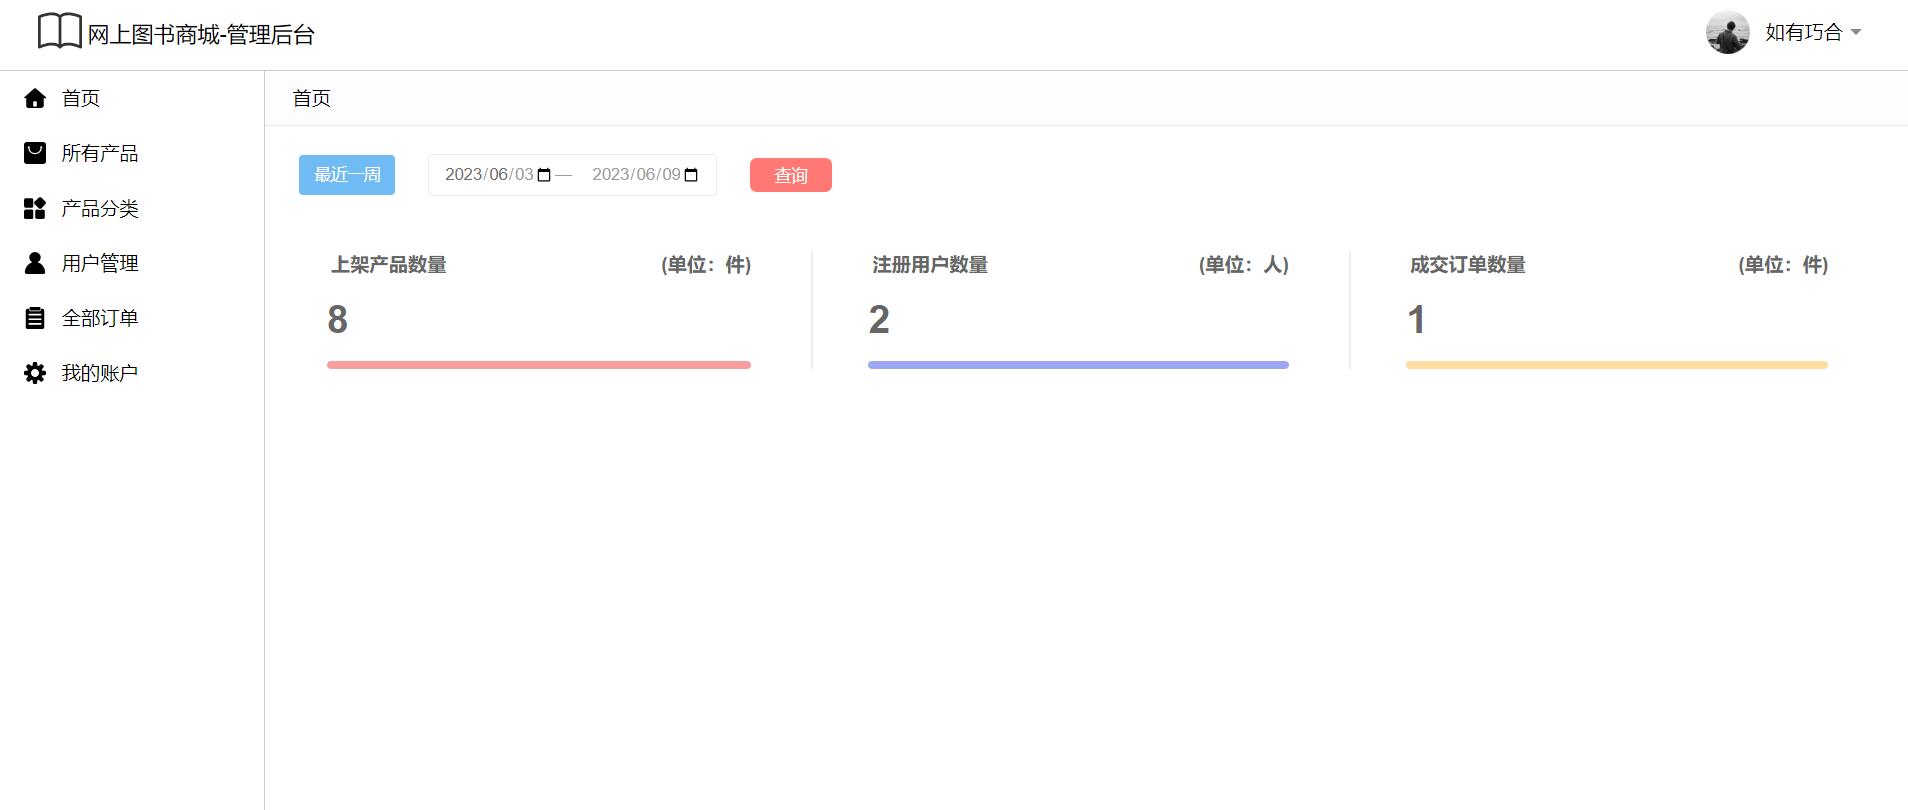The width and height of the screenshot is (1908, 810).
Task: Click the gear icon beside 我的账户
Action: click(35, 373)
